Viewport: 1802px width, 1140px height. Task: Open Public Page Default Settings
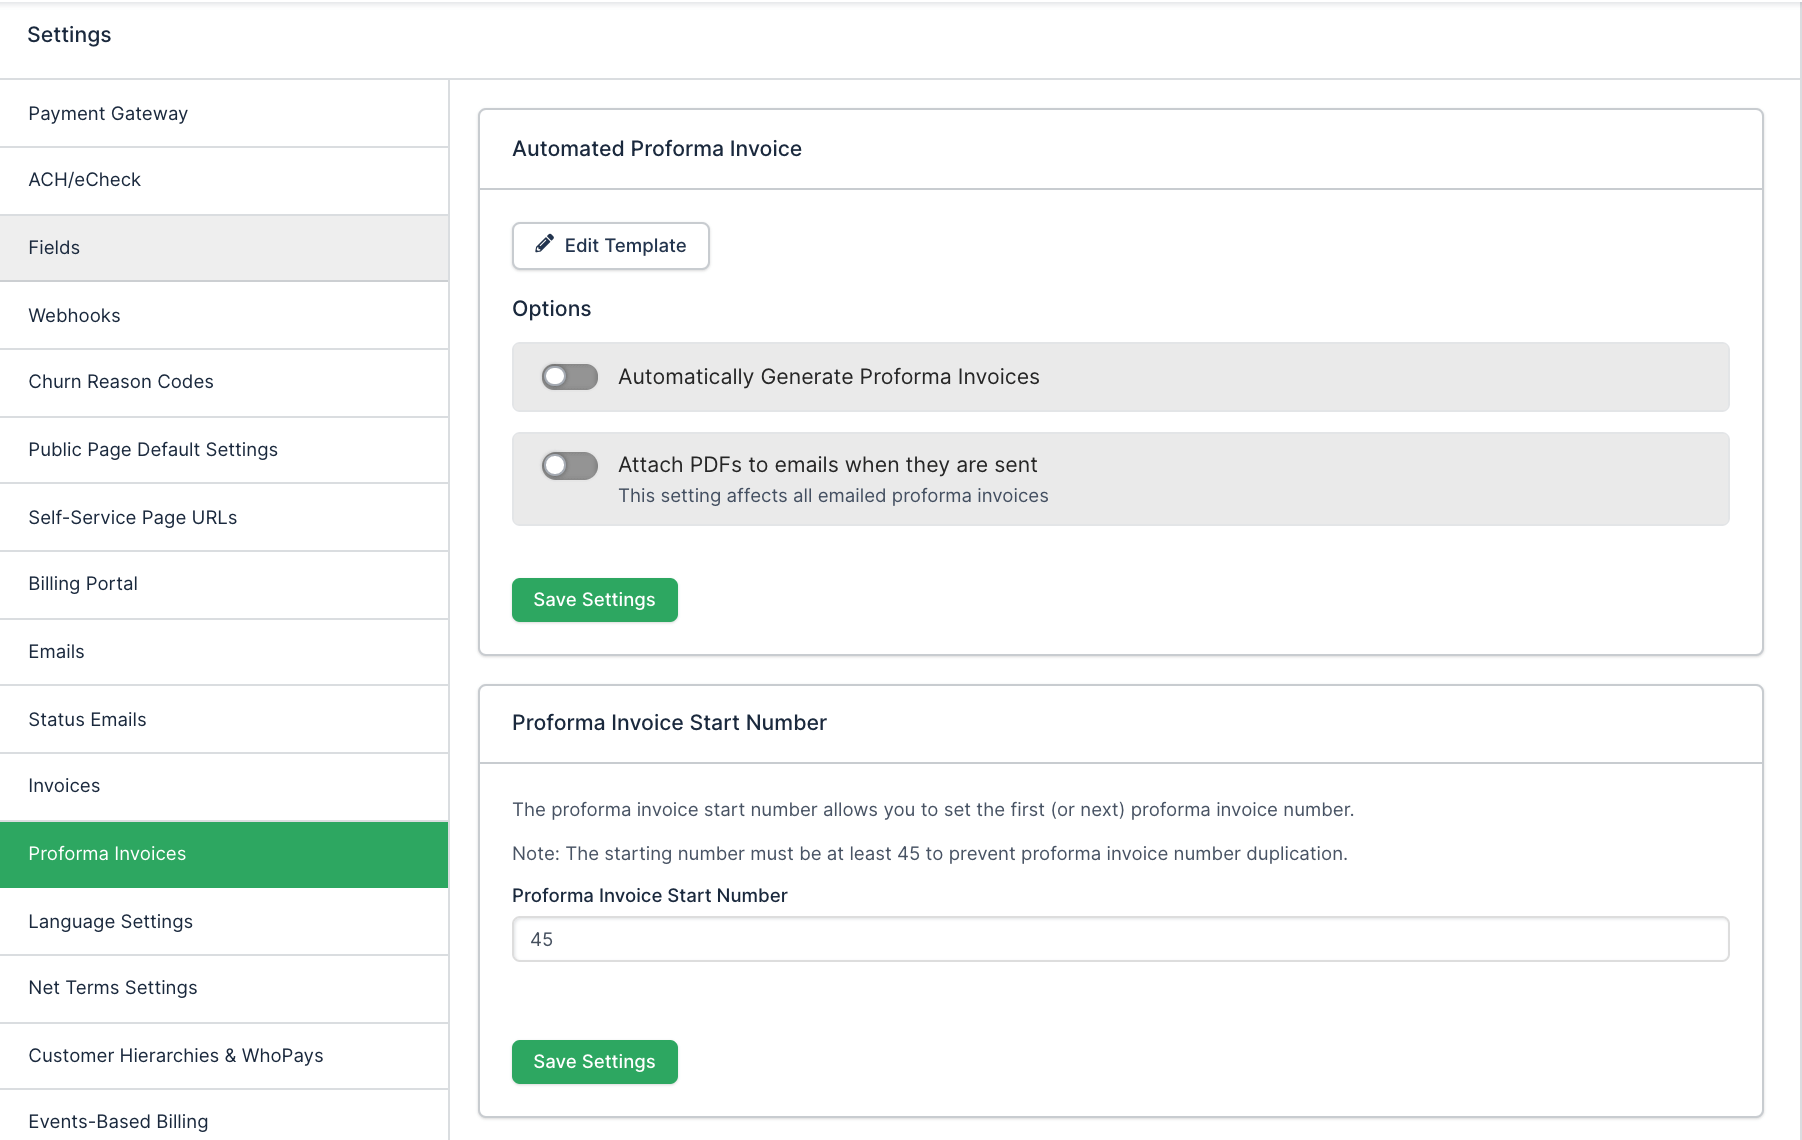(x=153, y=450)
